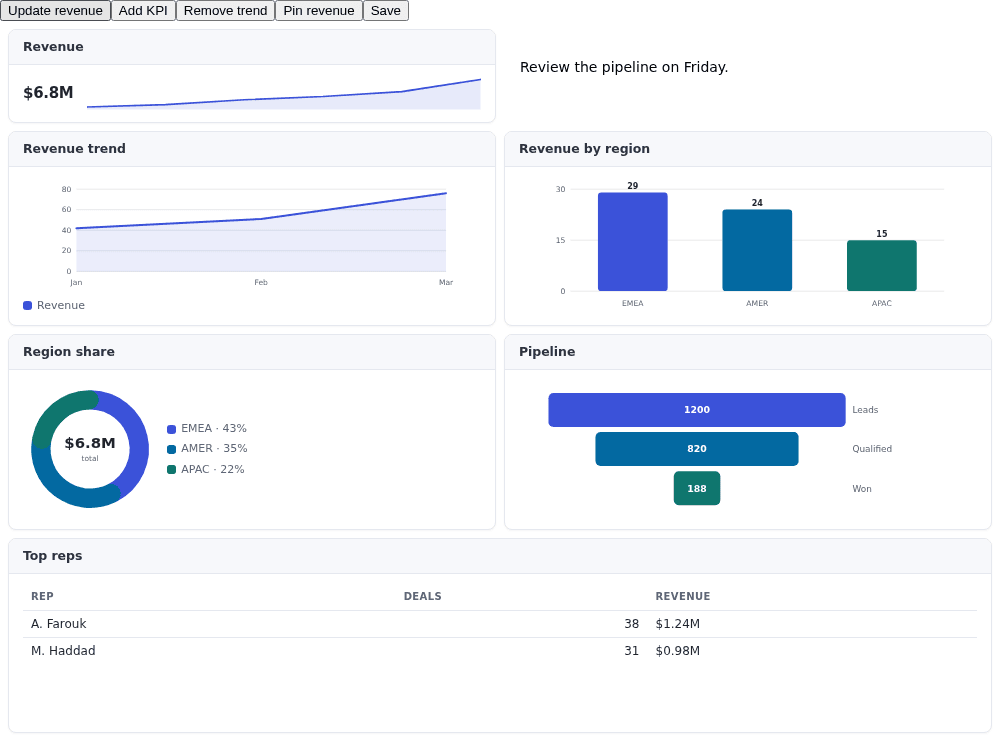Click the EMEA axis label under the bar chart
The height and width of the screenshot is (741, 1000).
click(633, 303)
